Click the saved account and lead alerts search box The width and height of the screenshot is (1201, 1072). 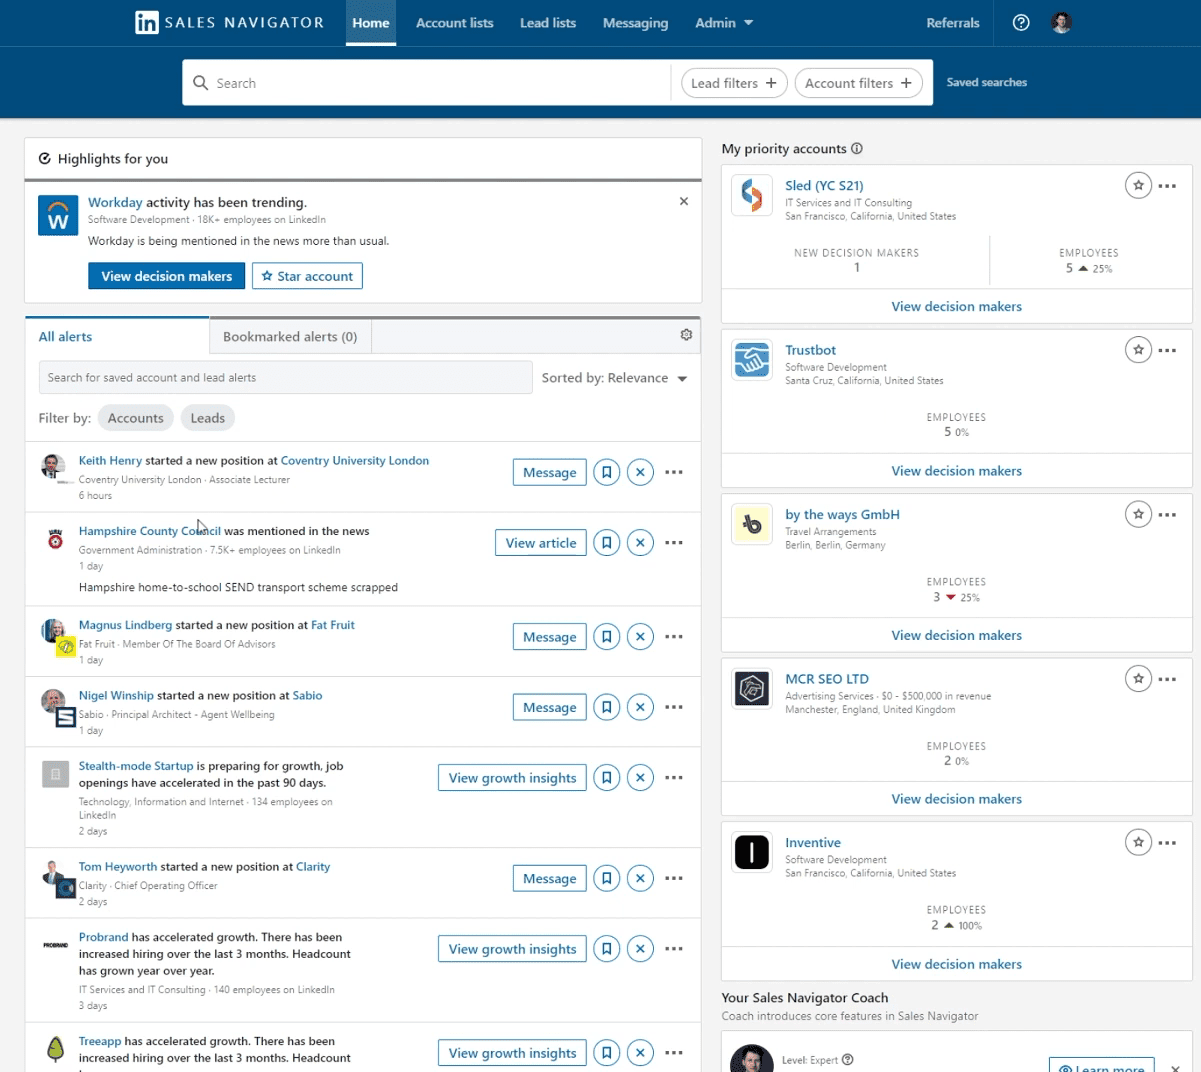285,377
